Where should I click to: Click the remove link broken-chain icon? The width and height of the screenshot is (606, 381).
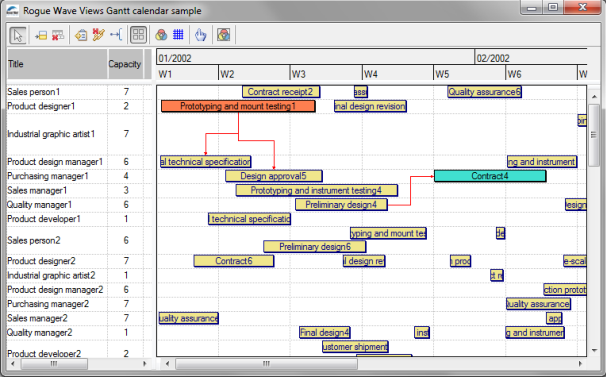(98, 35)
